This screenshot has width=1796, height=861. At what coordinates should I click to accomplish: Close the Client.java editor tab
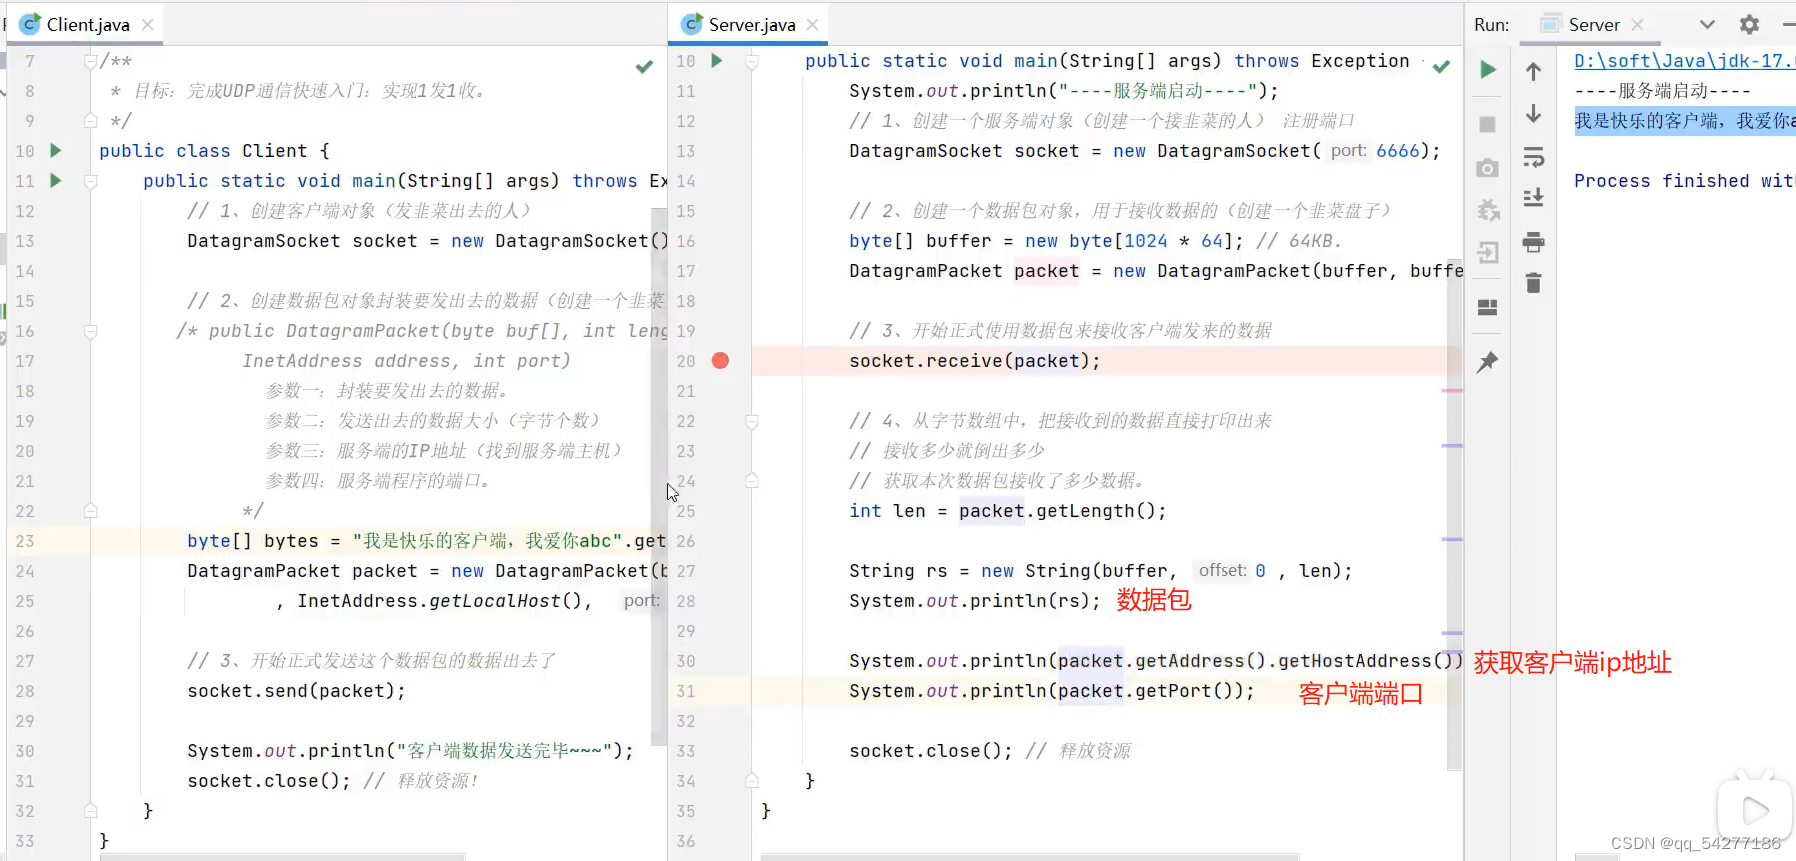[x=148, y=24]
